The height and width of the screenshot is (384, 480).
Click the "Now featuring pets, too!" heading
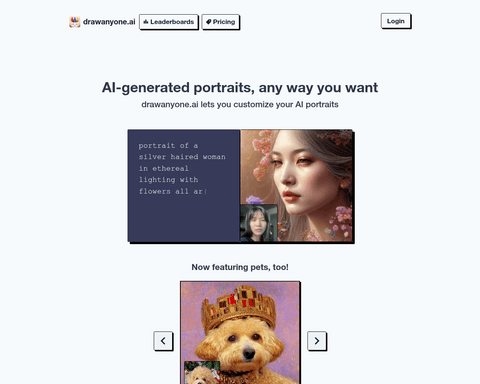(x=240, y=267)
